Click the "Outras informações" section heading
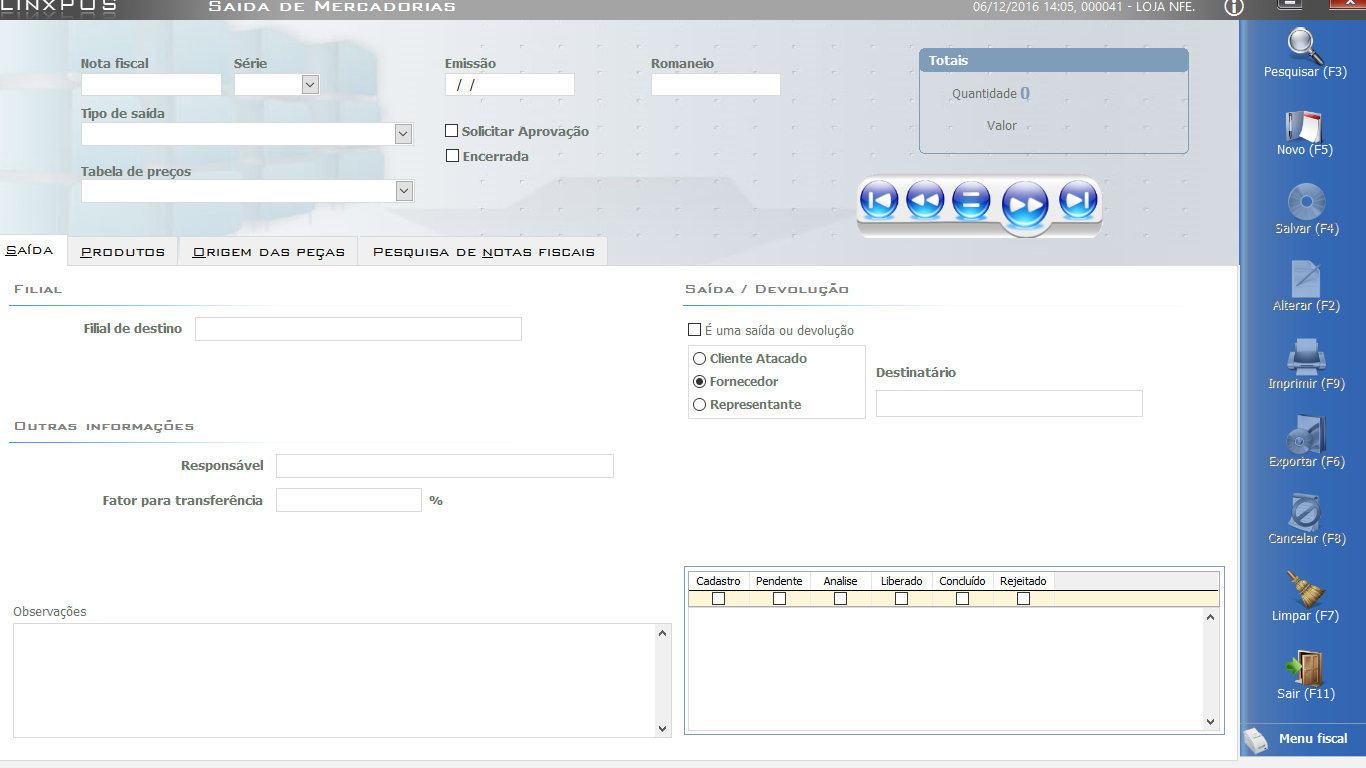Image resolution: width=1366 pixels, height=768 pixels. click(103, 426)
